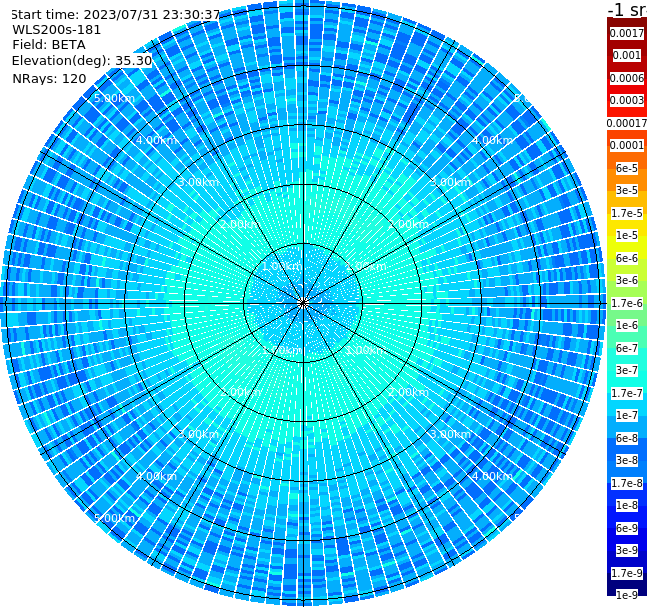The image size is (647, 607).
Task: Select the 3e-6 colorbar value
Action: click(627, 280)
